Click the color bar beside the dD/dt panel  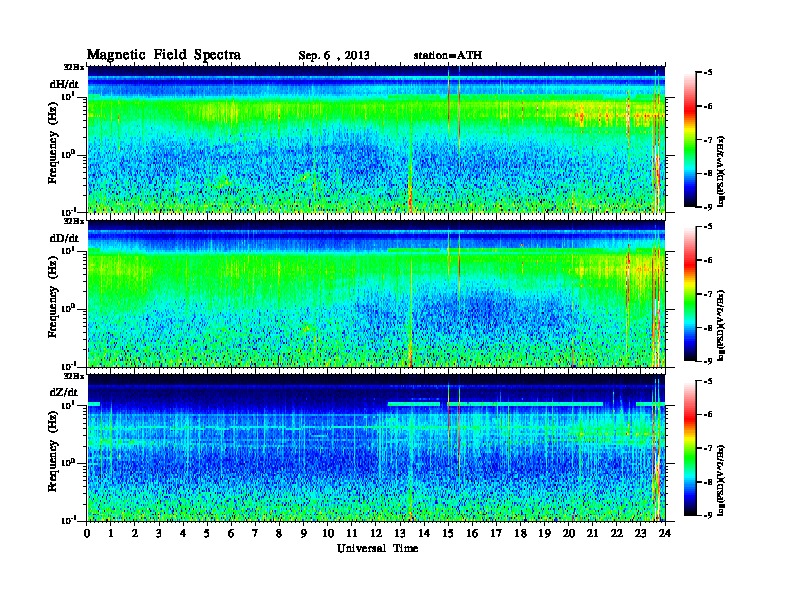(x=690, y=294)
